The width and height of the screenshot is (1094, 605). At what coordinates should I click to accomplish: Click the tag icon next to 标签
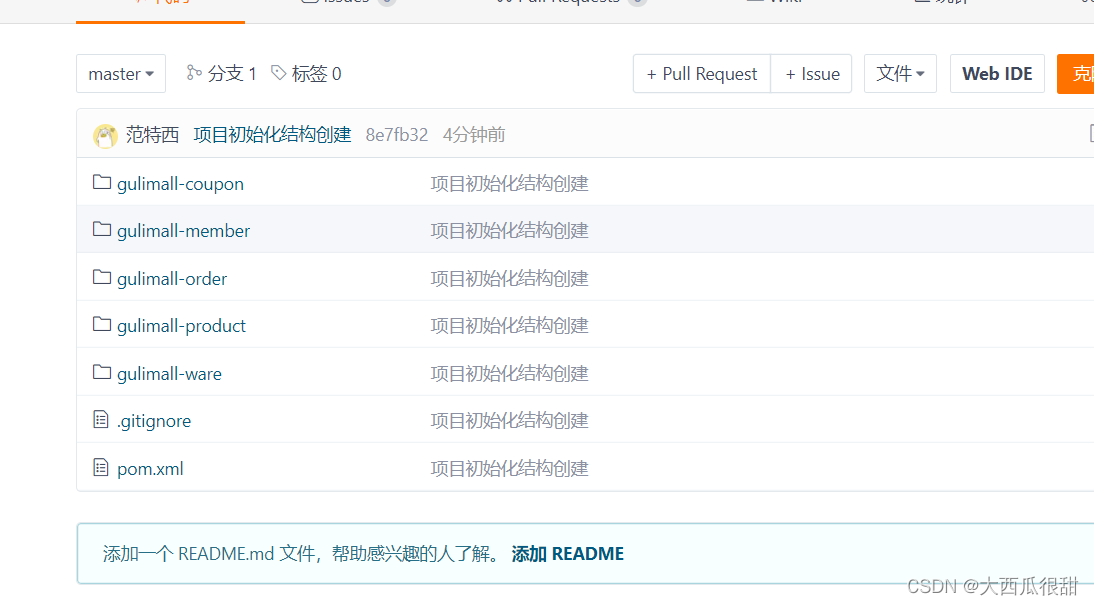[278, 73]
